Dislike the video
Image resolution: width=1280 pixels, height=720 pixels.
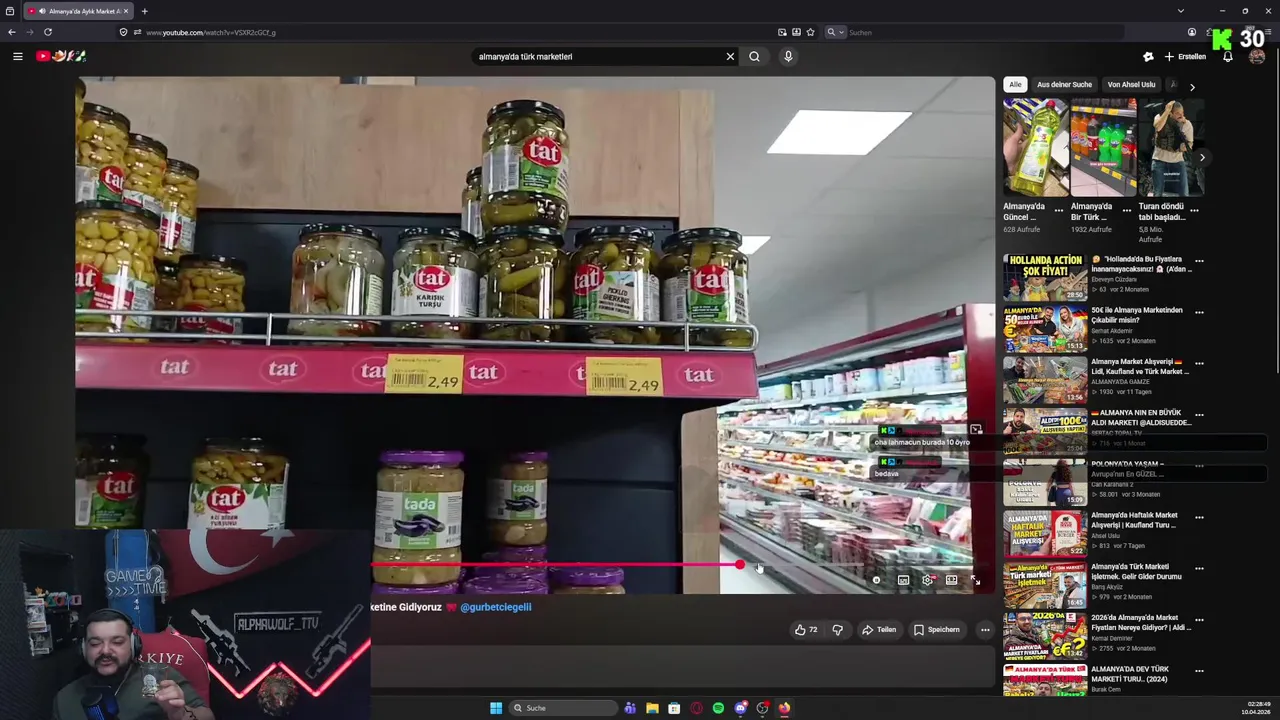point(838,630)
